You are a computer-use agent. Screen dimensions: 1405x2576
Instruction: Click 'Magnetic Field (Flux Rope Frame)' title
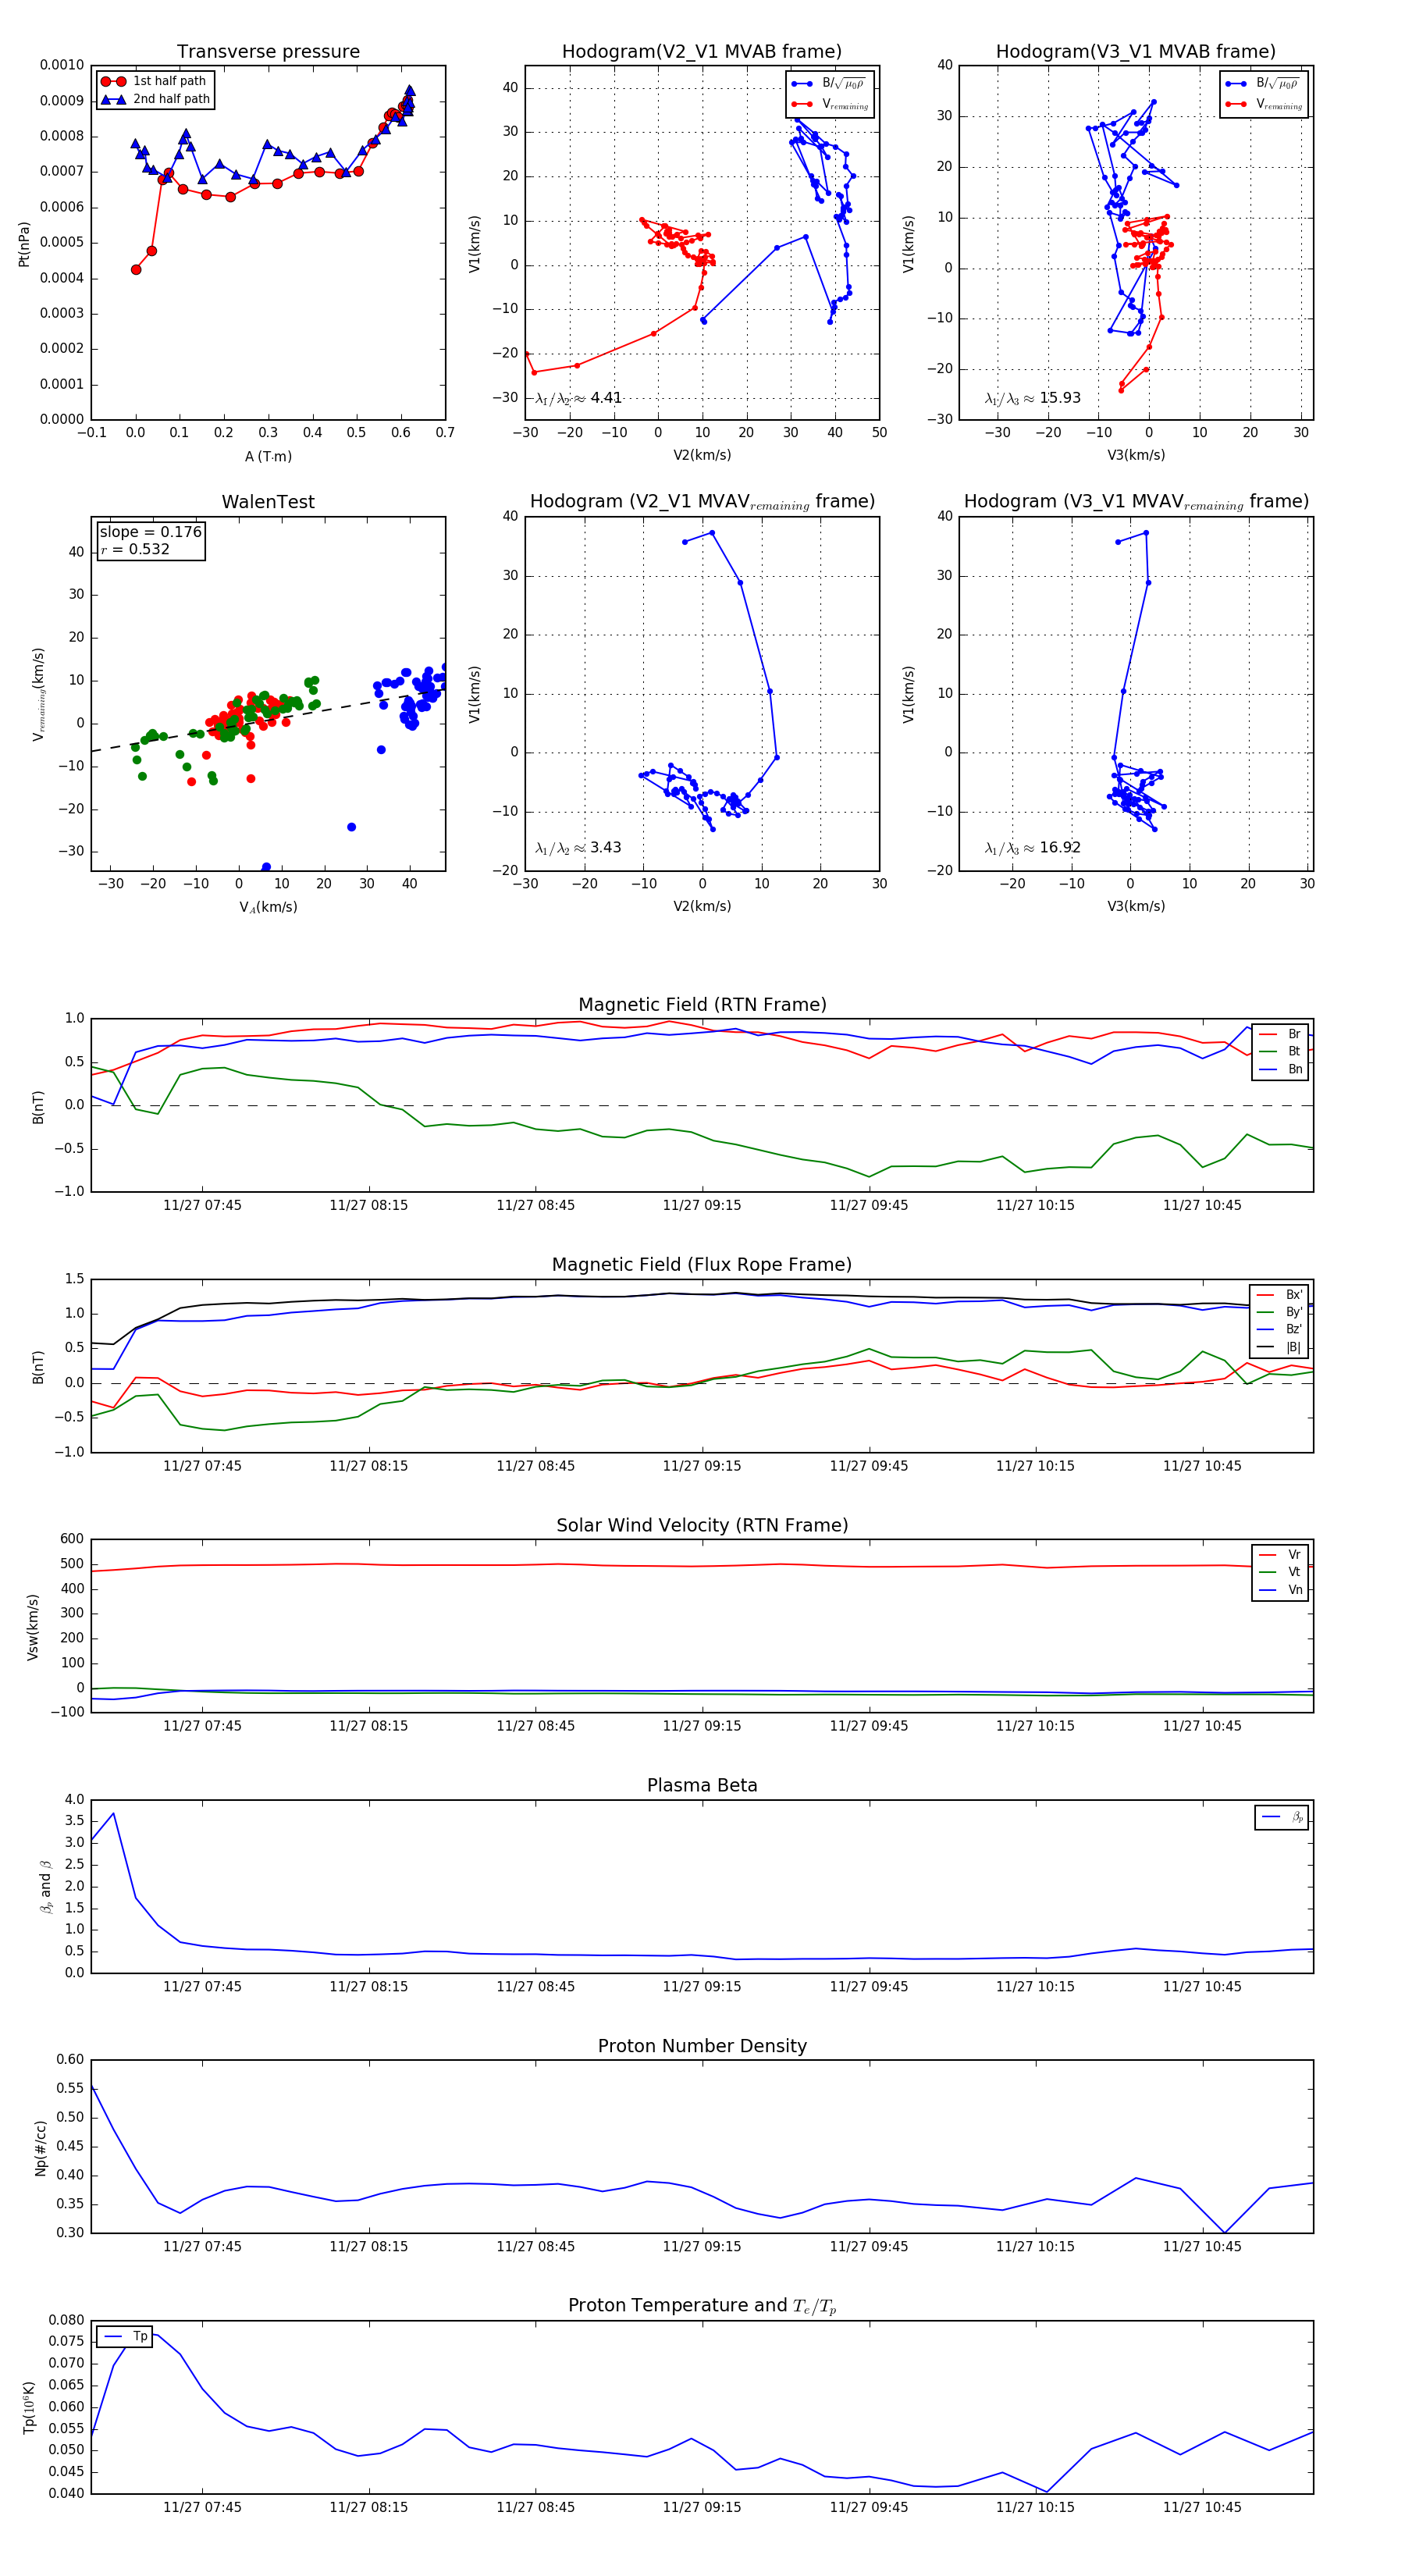tap(702, 1265)
